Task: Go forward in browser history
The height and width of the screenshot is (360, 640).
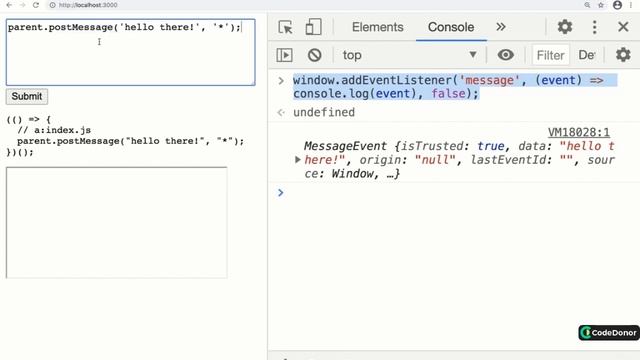Action: pyautogui.click(x=22, y=5)
